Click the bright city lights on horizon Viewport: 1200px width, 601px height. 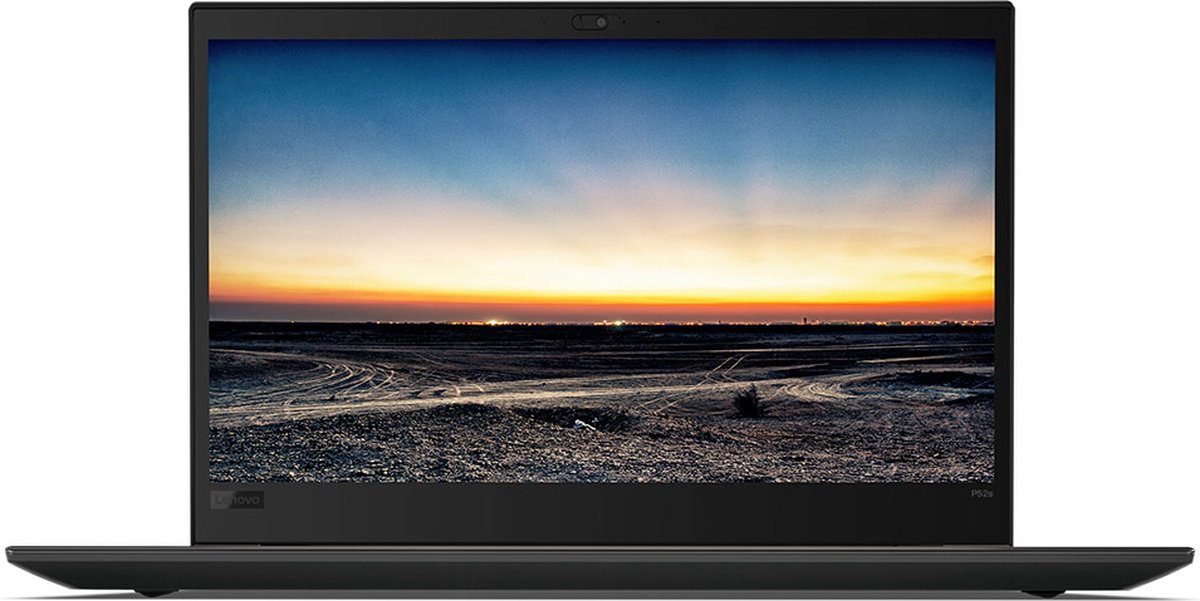tap(497, 322)
